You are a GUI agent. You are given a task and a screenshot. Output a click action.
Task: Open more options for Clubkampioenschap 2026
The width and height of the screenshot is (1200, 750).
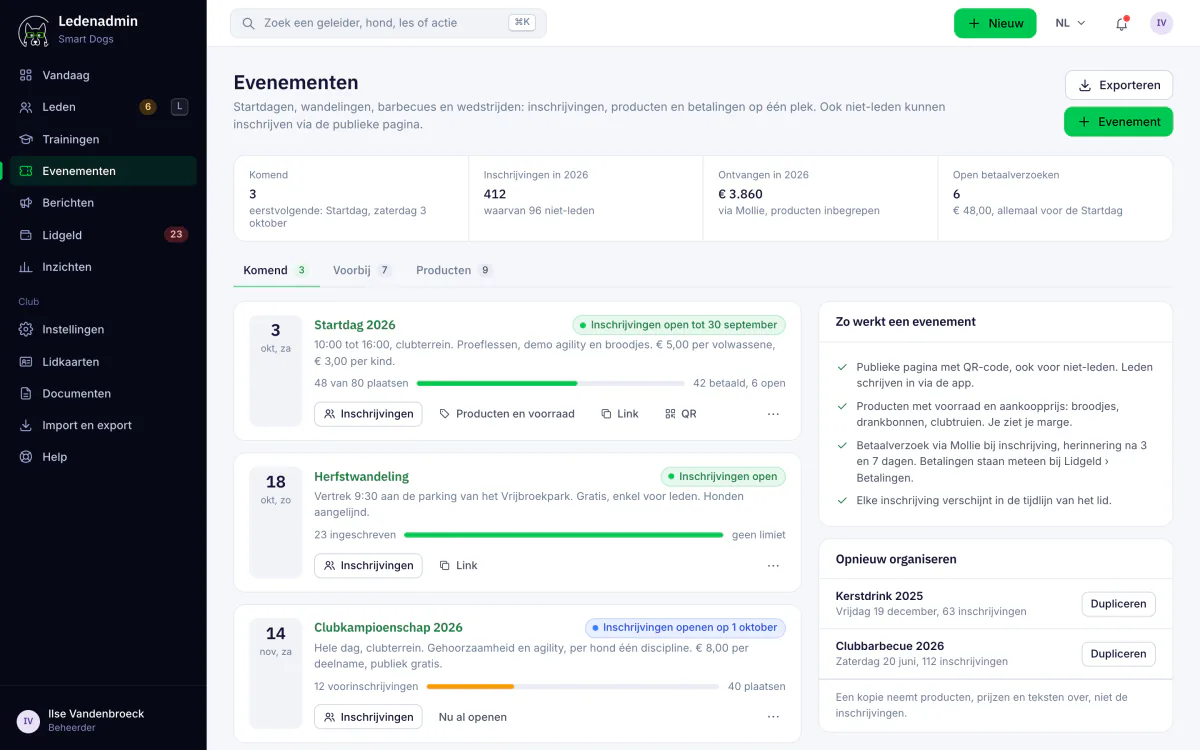773,717
